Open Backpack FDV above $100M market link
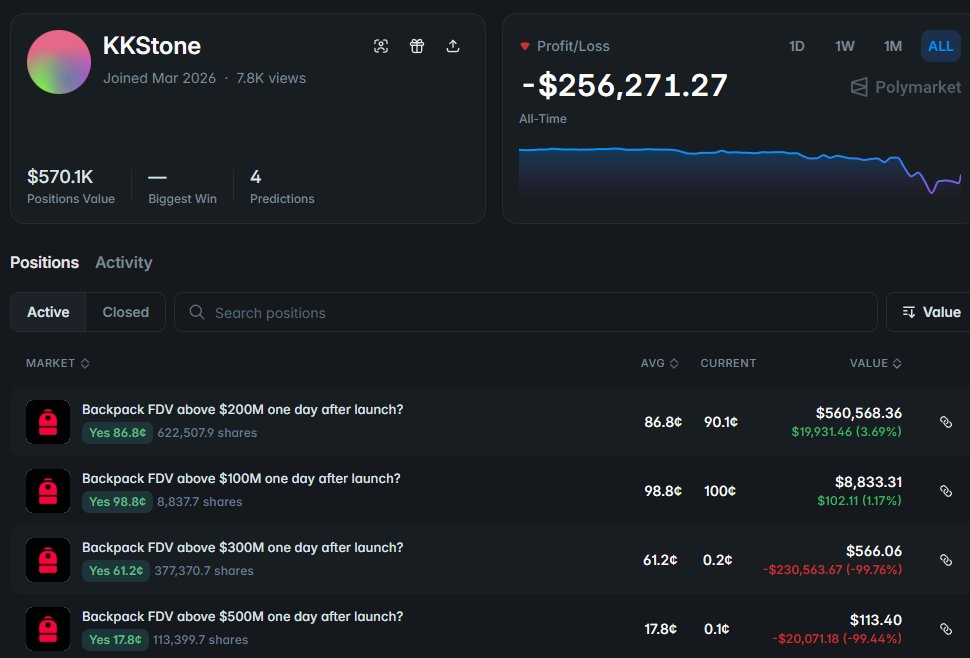The width and height of the screenshot is (970, 658). [x=241, y=479]
